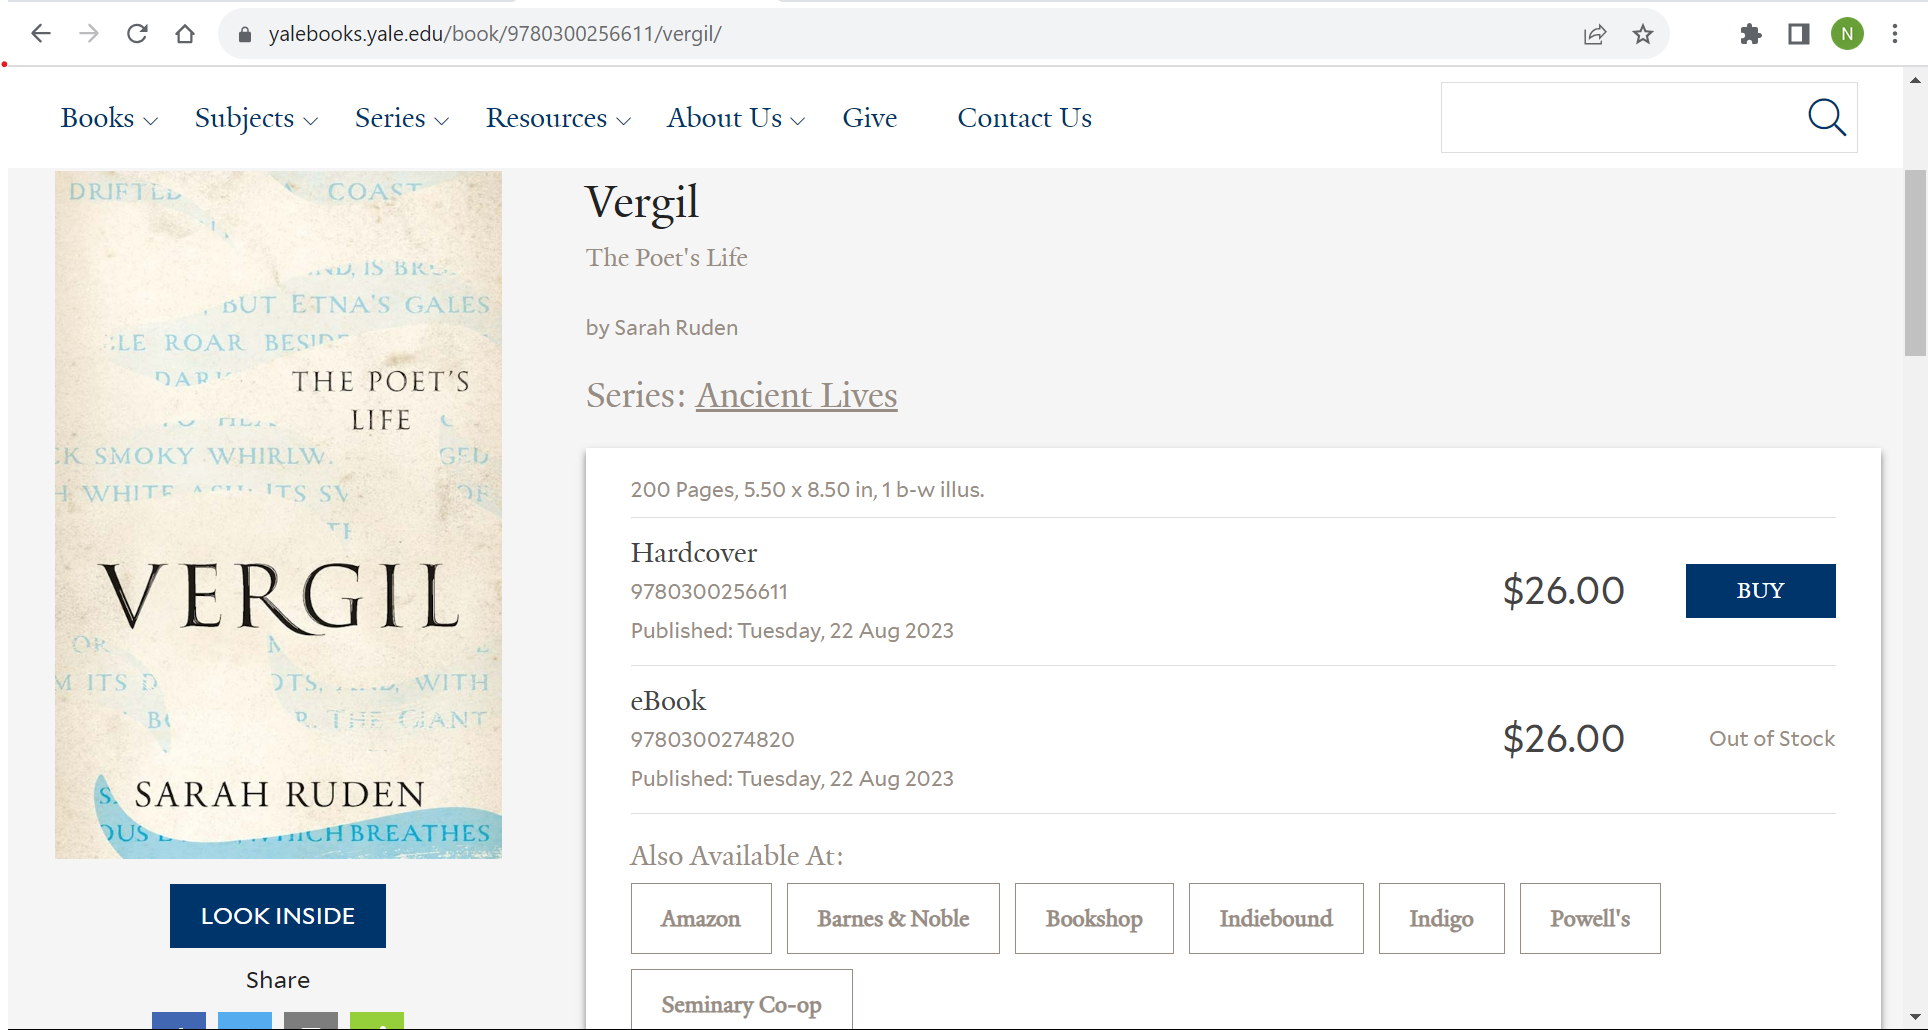The image size is (1928, 1030).
Task: Reload the current page
Action: coord(137,34)
